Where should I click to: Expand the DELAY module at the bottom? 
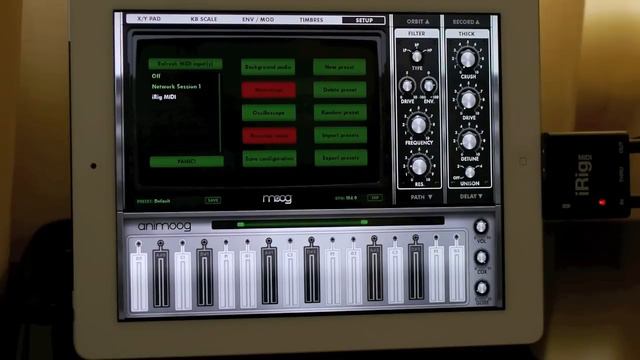[x=471, y=197]
